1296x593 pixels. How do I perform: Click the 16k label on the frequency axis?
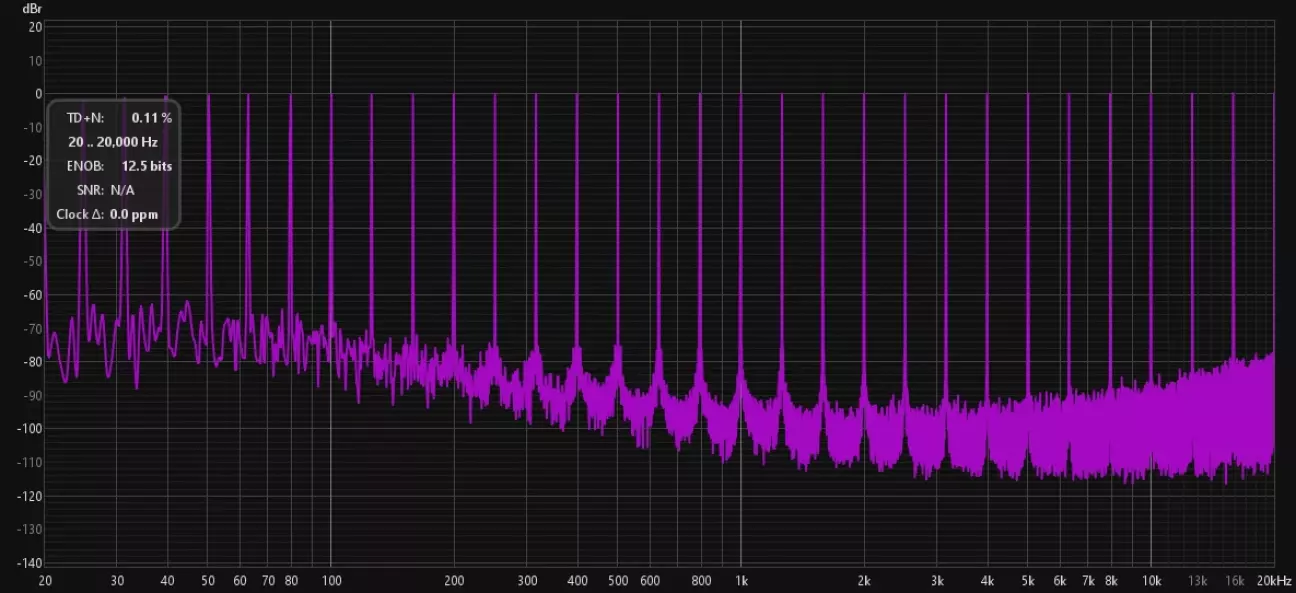coord(1234,581)
